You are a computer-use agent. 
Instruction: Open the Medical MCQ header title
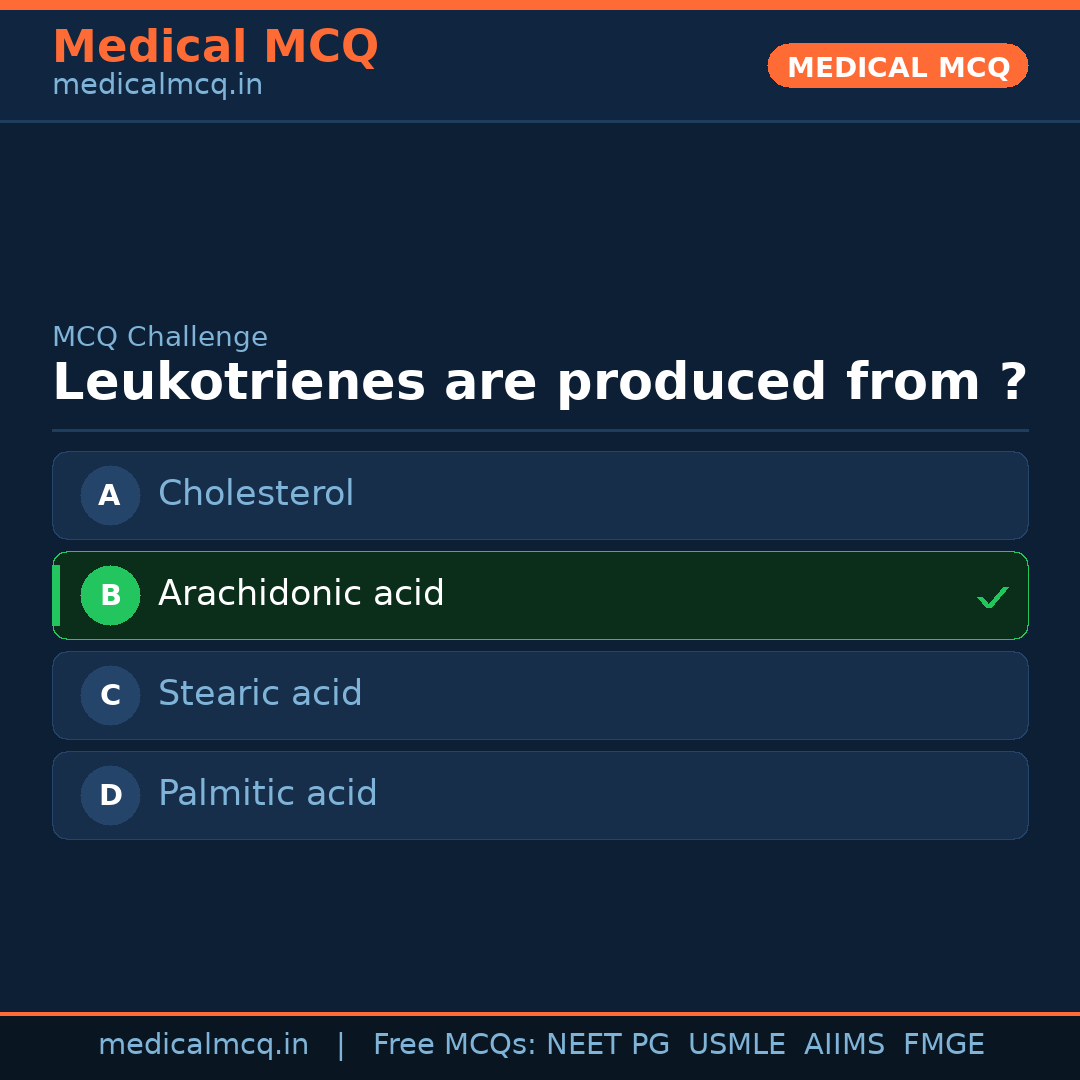tap(215, 47)
